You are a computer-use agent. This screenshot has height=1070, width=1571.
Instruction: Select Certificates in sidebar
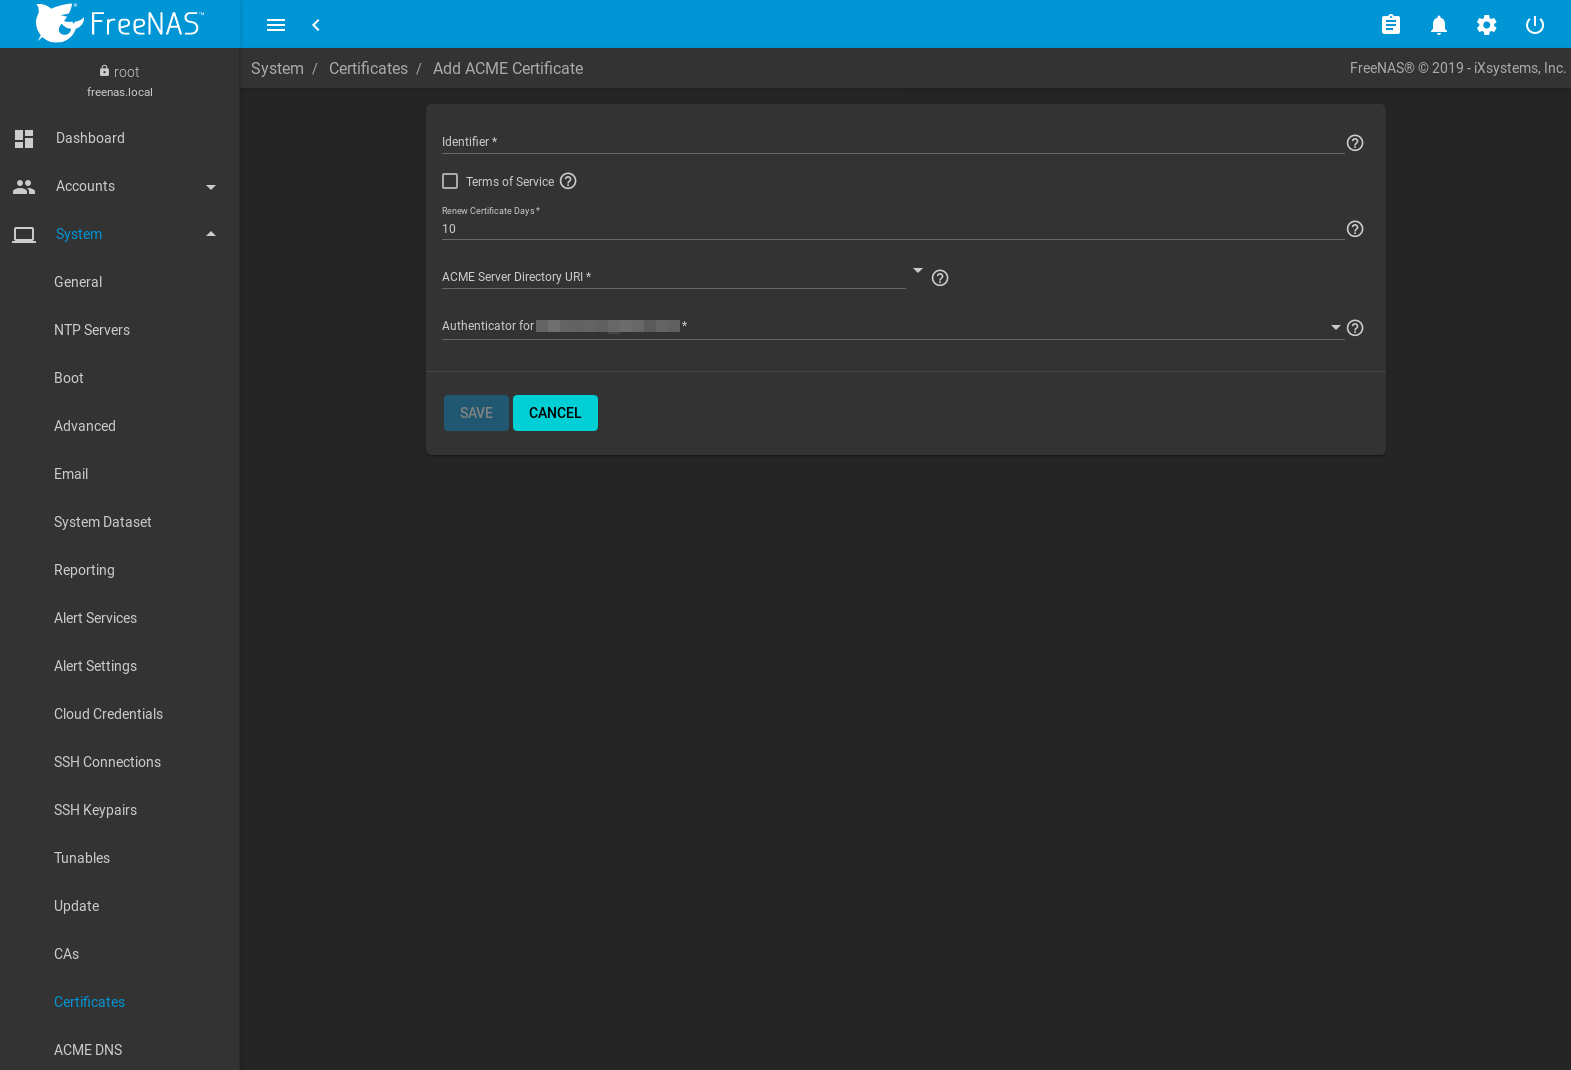pyautogui.click(x=89, y=1002)
